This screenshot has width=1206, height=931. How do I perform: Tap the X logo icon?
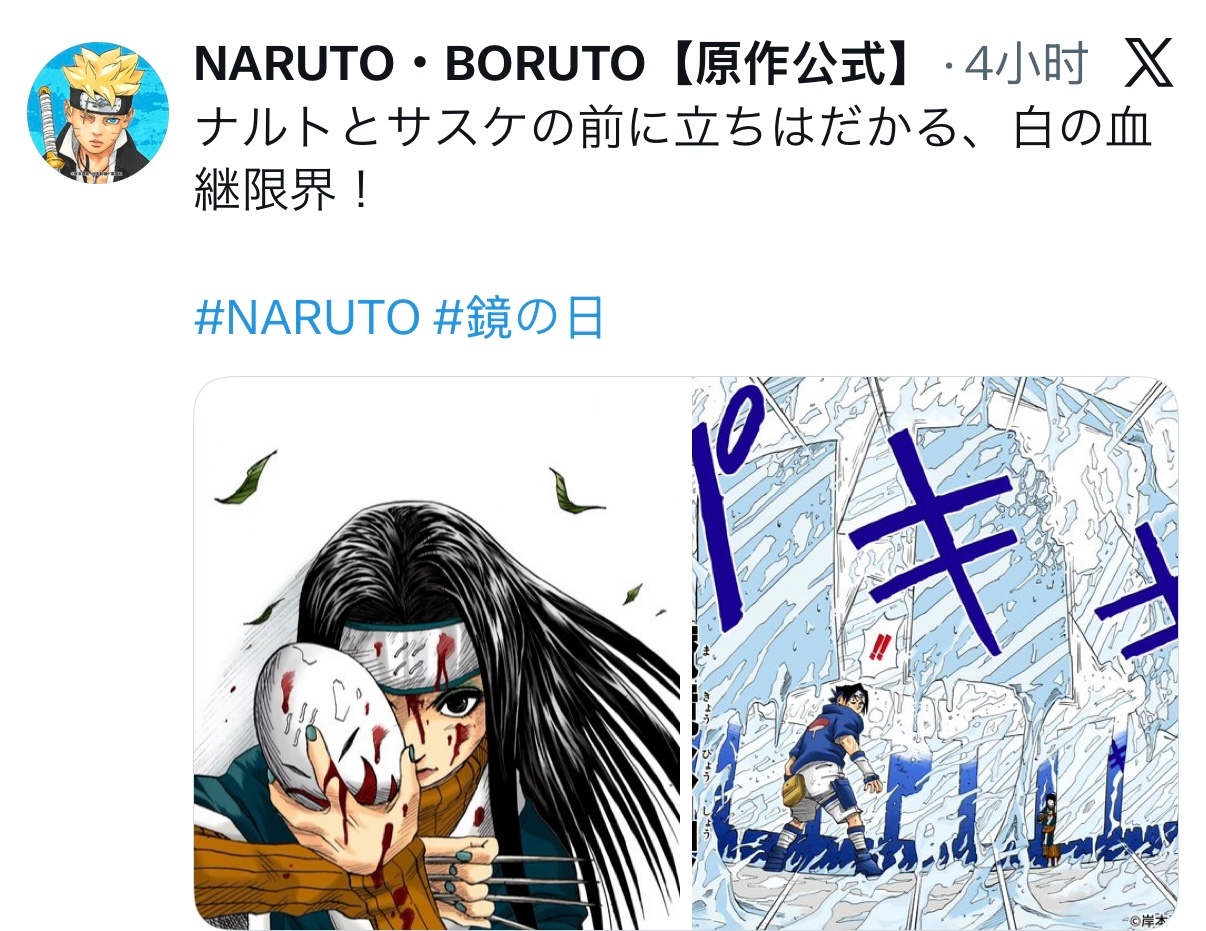click(x=1148, y=65)
